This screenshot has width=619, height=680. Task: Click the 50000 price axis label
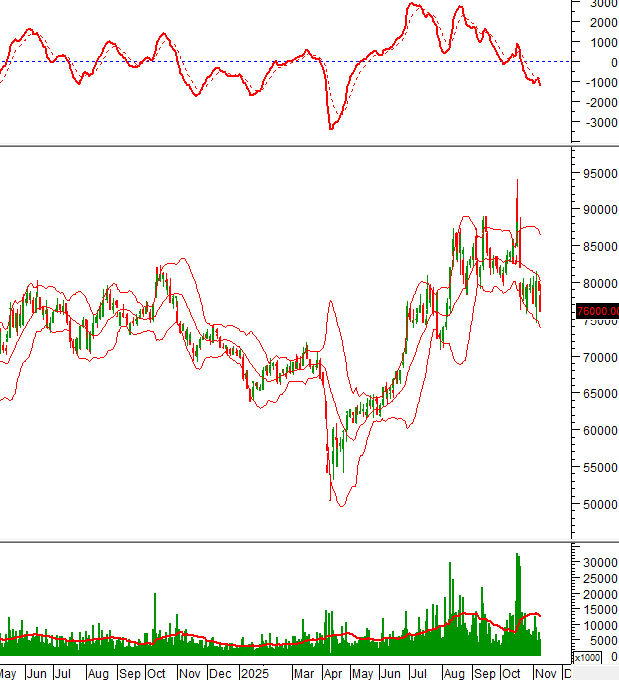597,504
